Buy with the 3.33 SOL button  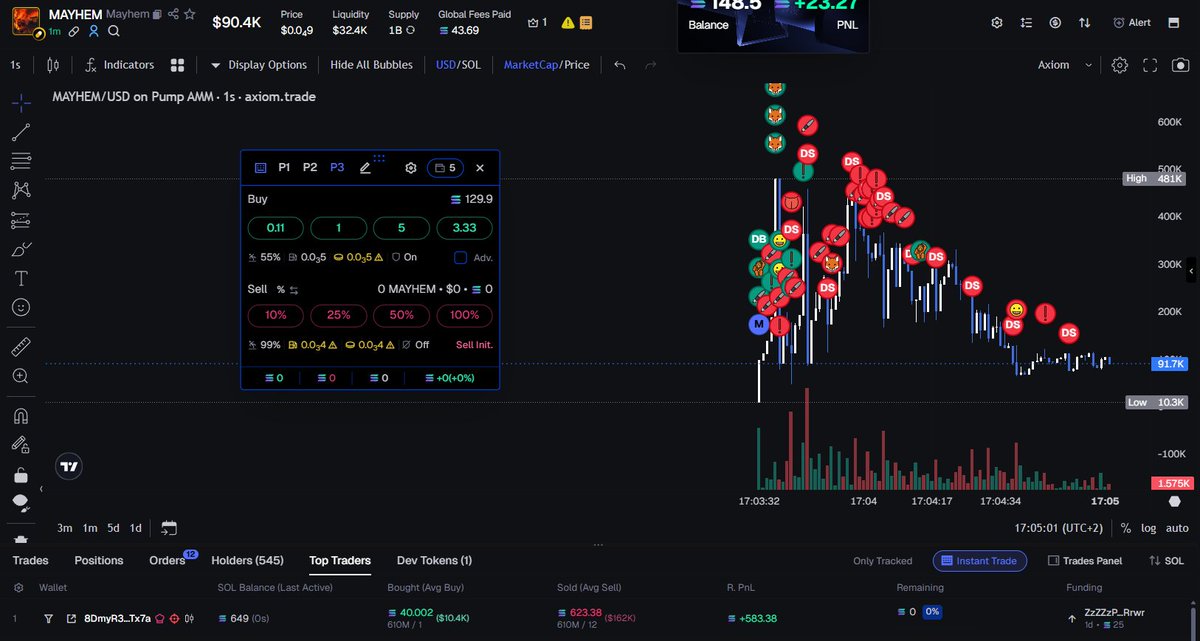(464, 228)
